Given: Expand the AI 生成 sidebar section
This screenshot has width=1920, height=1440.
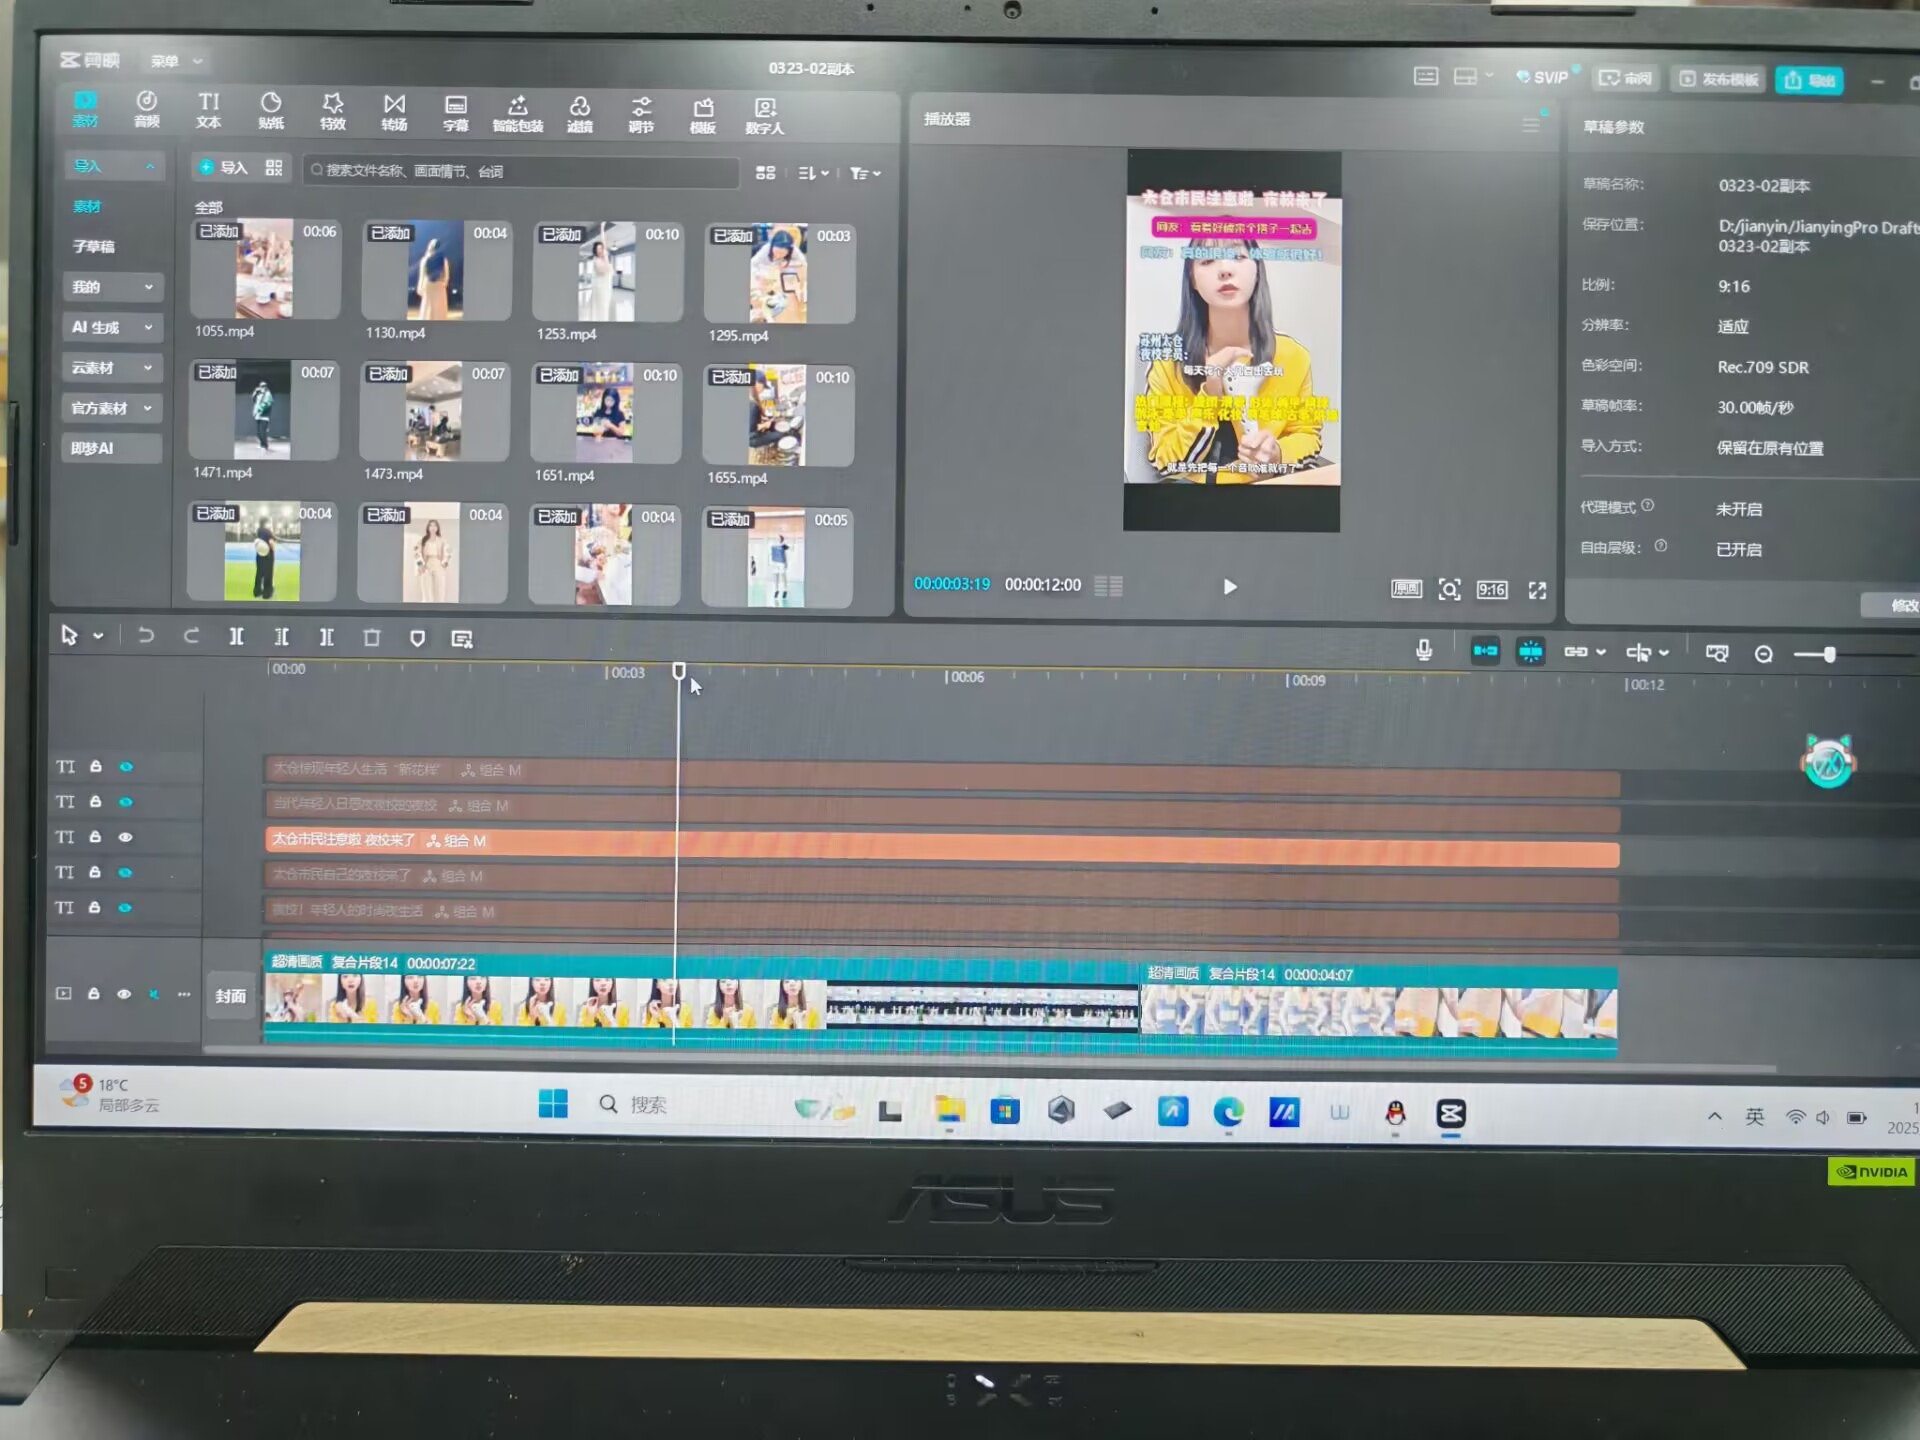Looking at the screenshot, I should pos(111,327).
